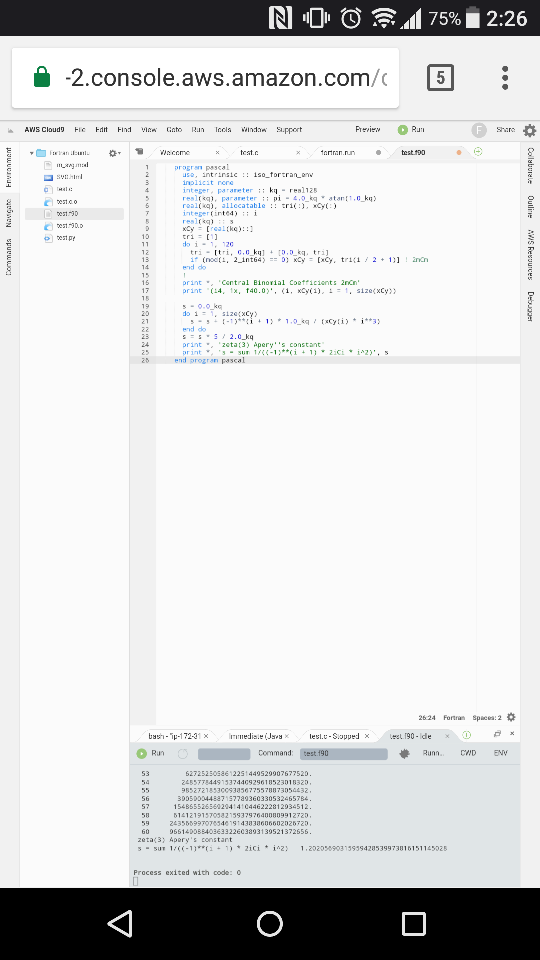Click the editor pane tab-list icon
Image resolution: width=540 pixels, height=960 pixels.
click(x=139, y=152)
